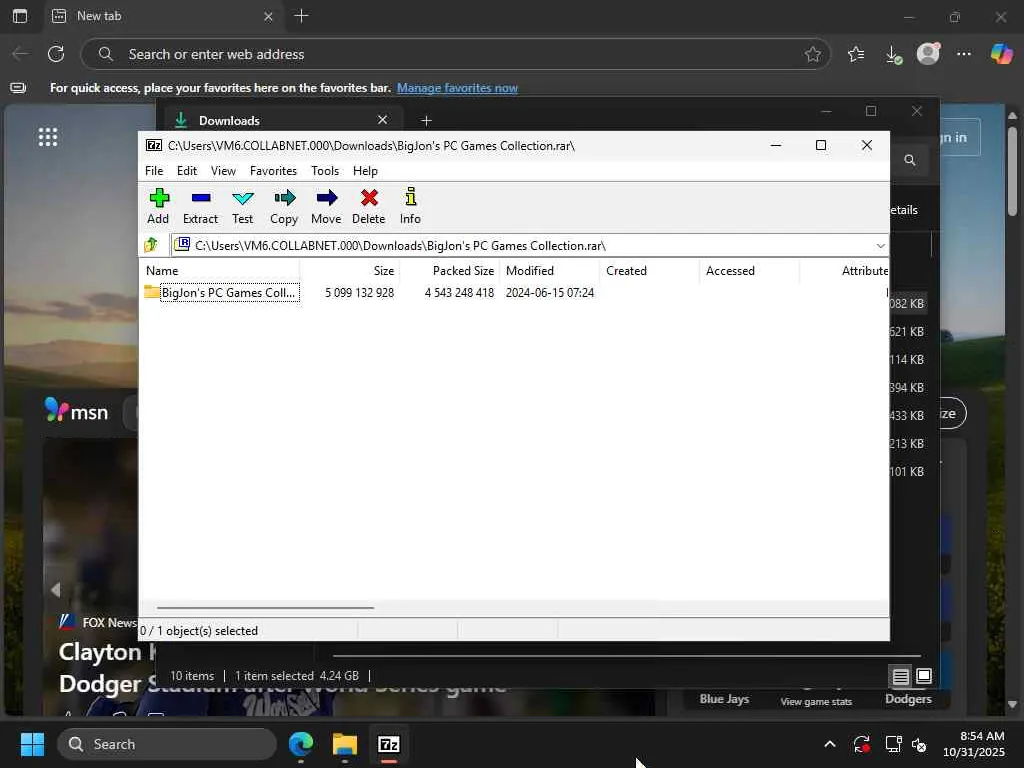Open the Info tool

point(410,206)
